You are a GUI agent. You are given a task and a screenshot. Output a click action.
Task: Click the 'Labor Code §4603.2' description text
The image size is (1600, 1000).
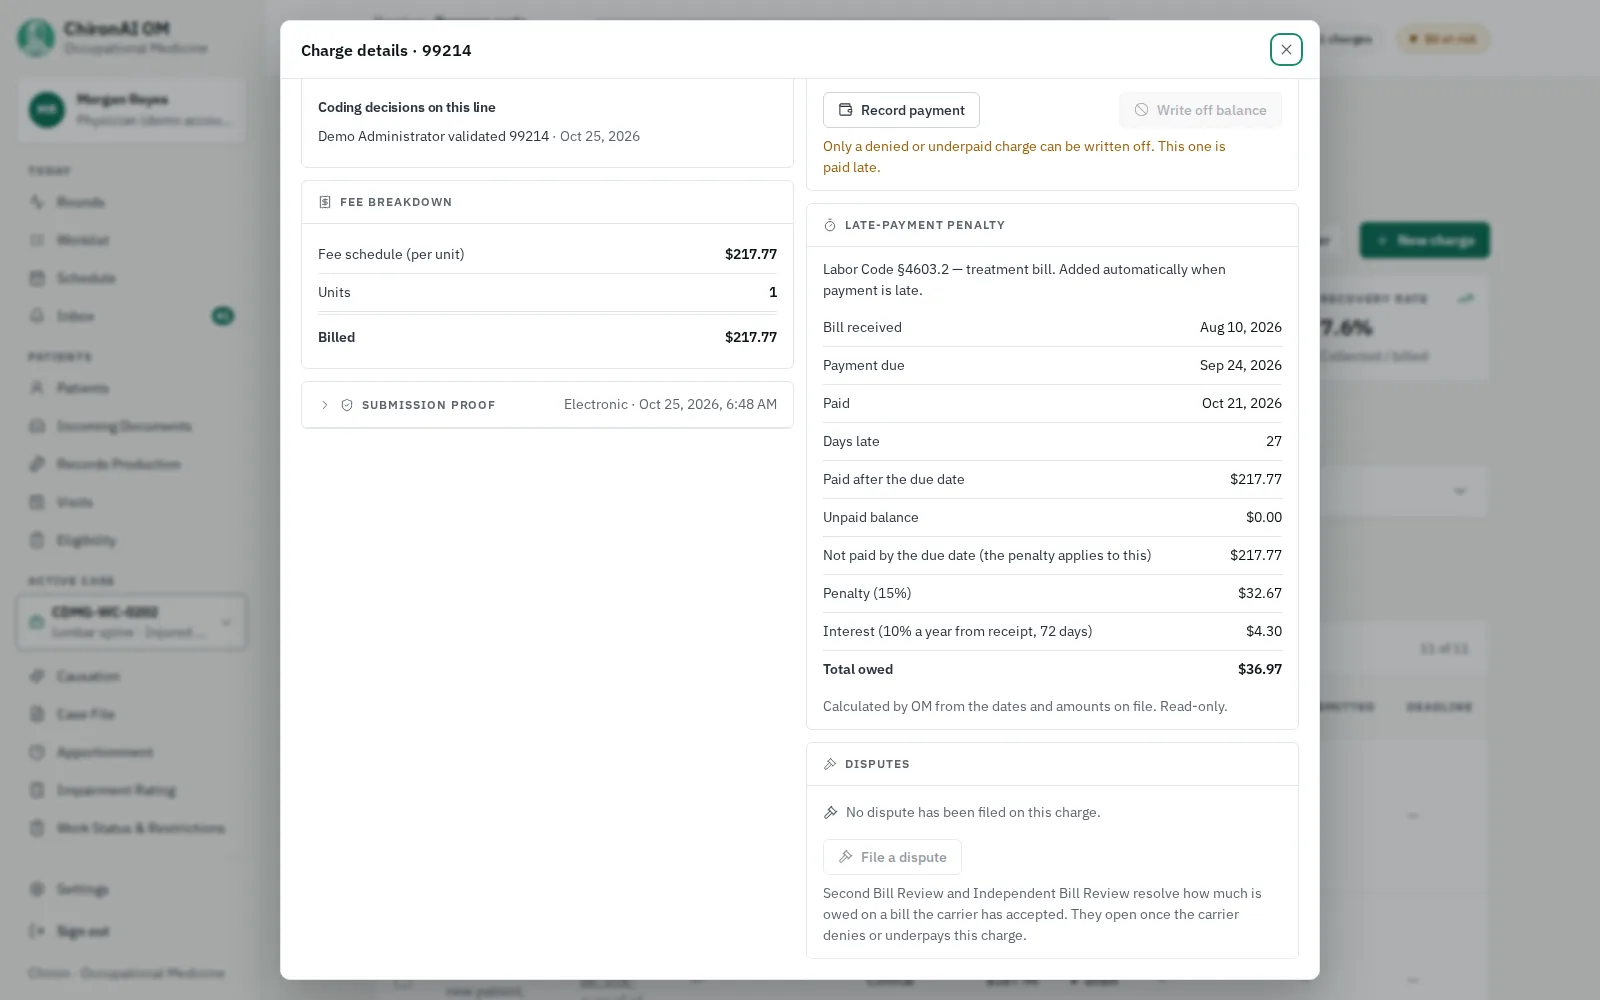click(x=1024, y=280)
